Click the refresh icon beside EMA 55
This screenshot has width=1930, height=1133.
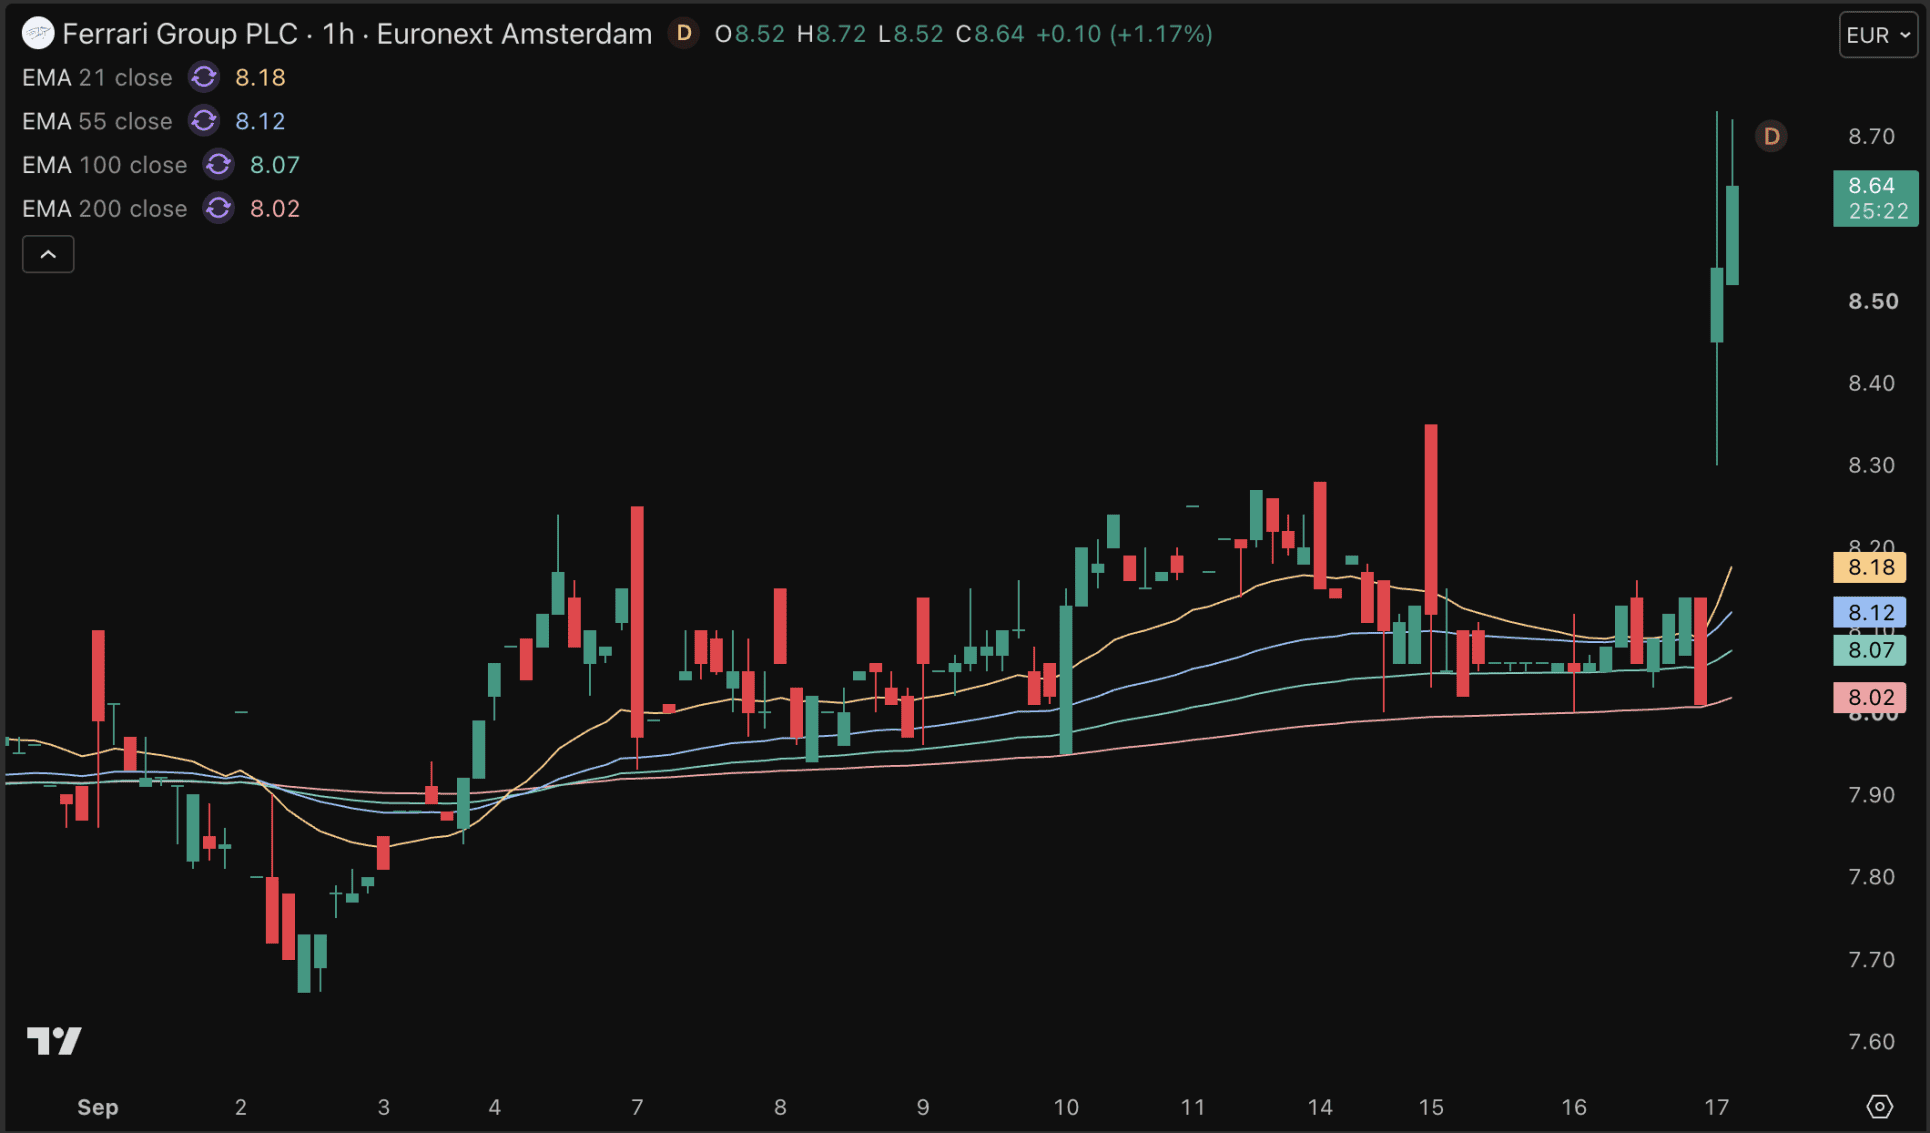[204, 121]
